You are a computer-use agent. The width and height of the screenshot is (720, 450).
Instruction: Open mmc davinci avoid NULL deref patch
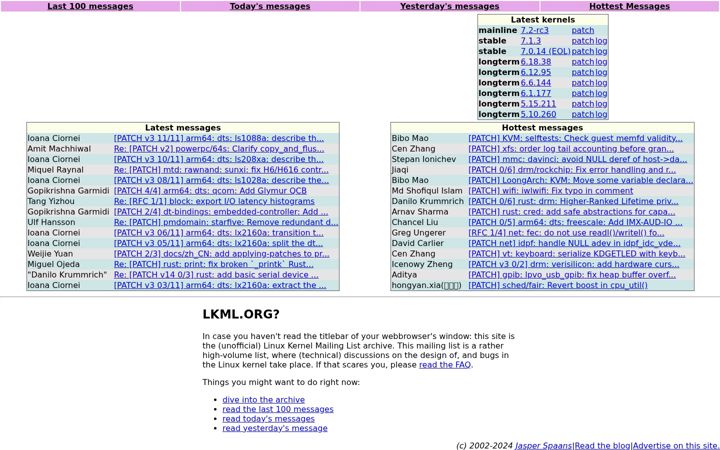point(578,159)
